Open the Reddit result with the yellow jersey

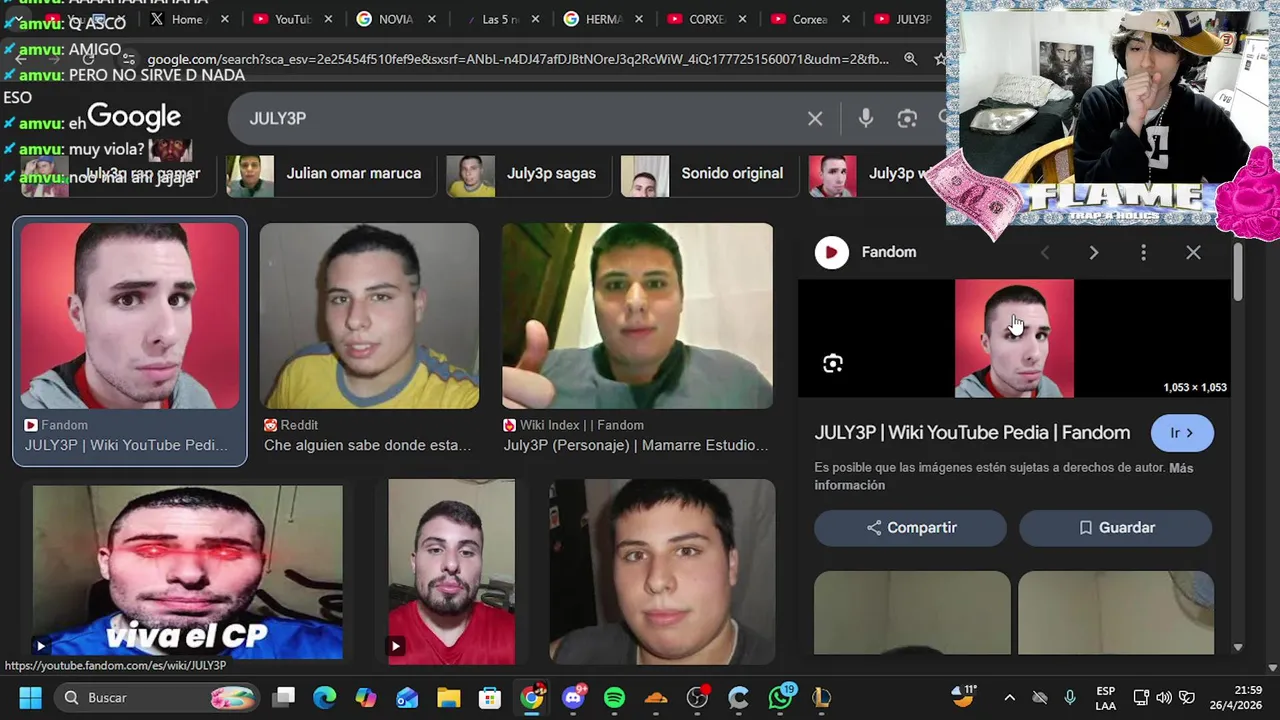click(369, 315)
